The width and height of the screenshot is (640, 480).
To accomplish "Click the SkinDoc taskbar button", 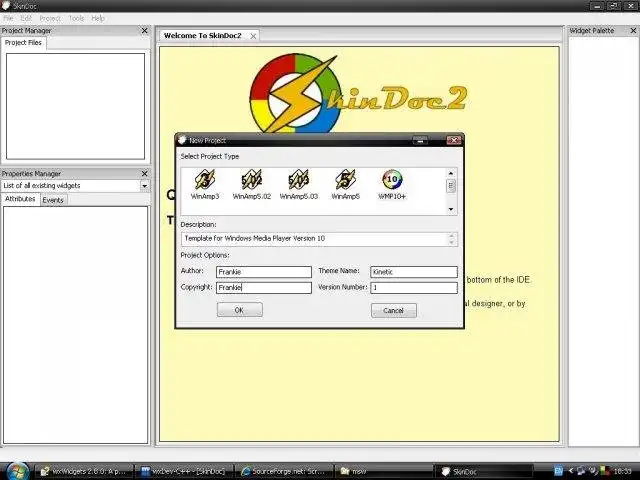I will click(484, 471).
